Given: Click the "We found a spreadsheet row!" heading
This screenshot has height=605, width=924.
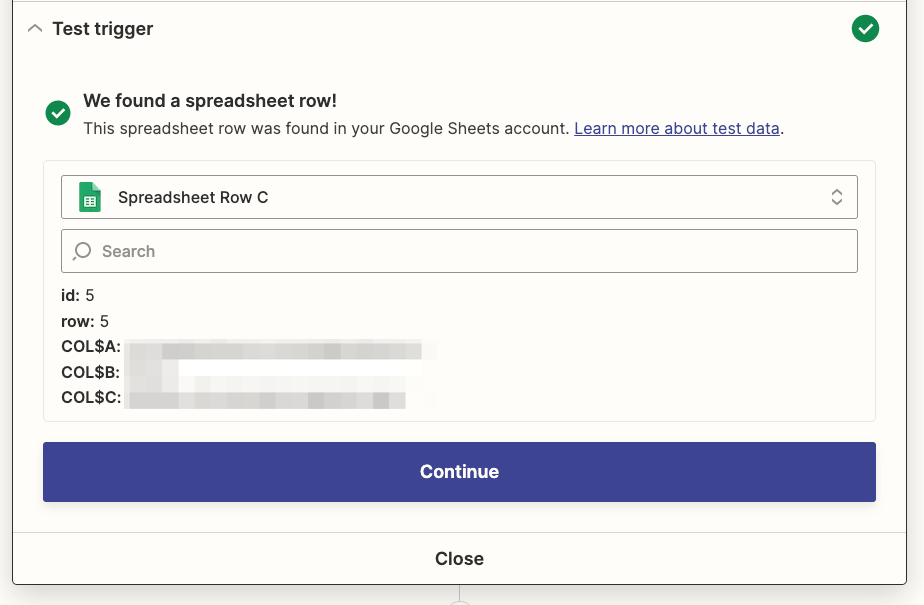Looking at the screenshot, I should pos(210,101).
